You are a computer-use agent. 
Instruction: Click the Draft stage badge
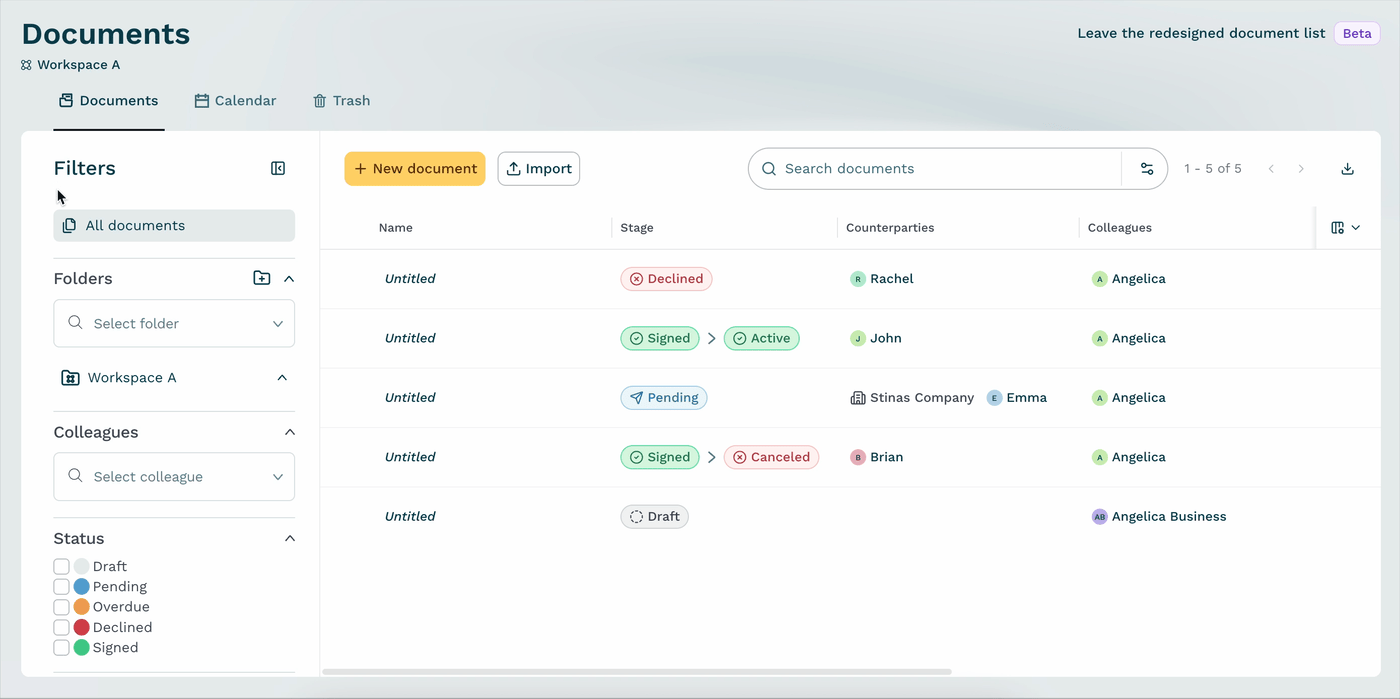pyautogui.click(x=654, y=517)
